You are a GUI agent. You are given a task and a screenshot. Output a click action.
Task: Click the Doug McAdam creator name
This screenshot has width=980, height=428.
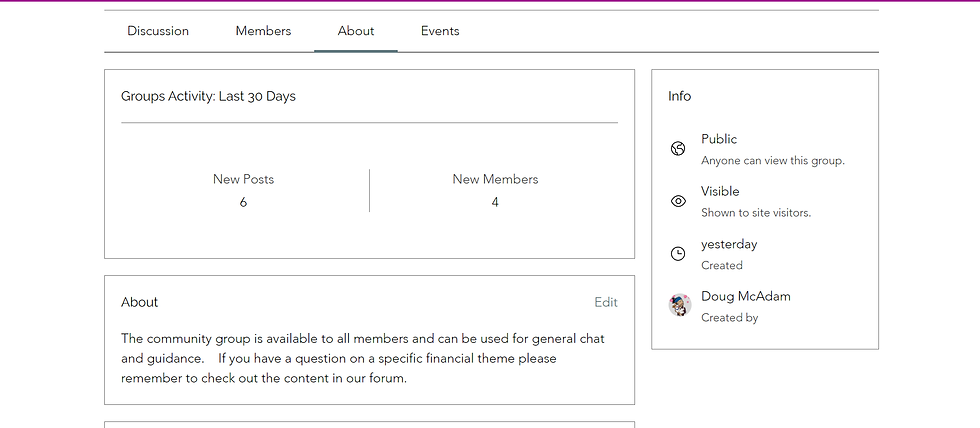746,296
